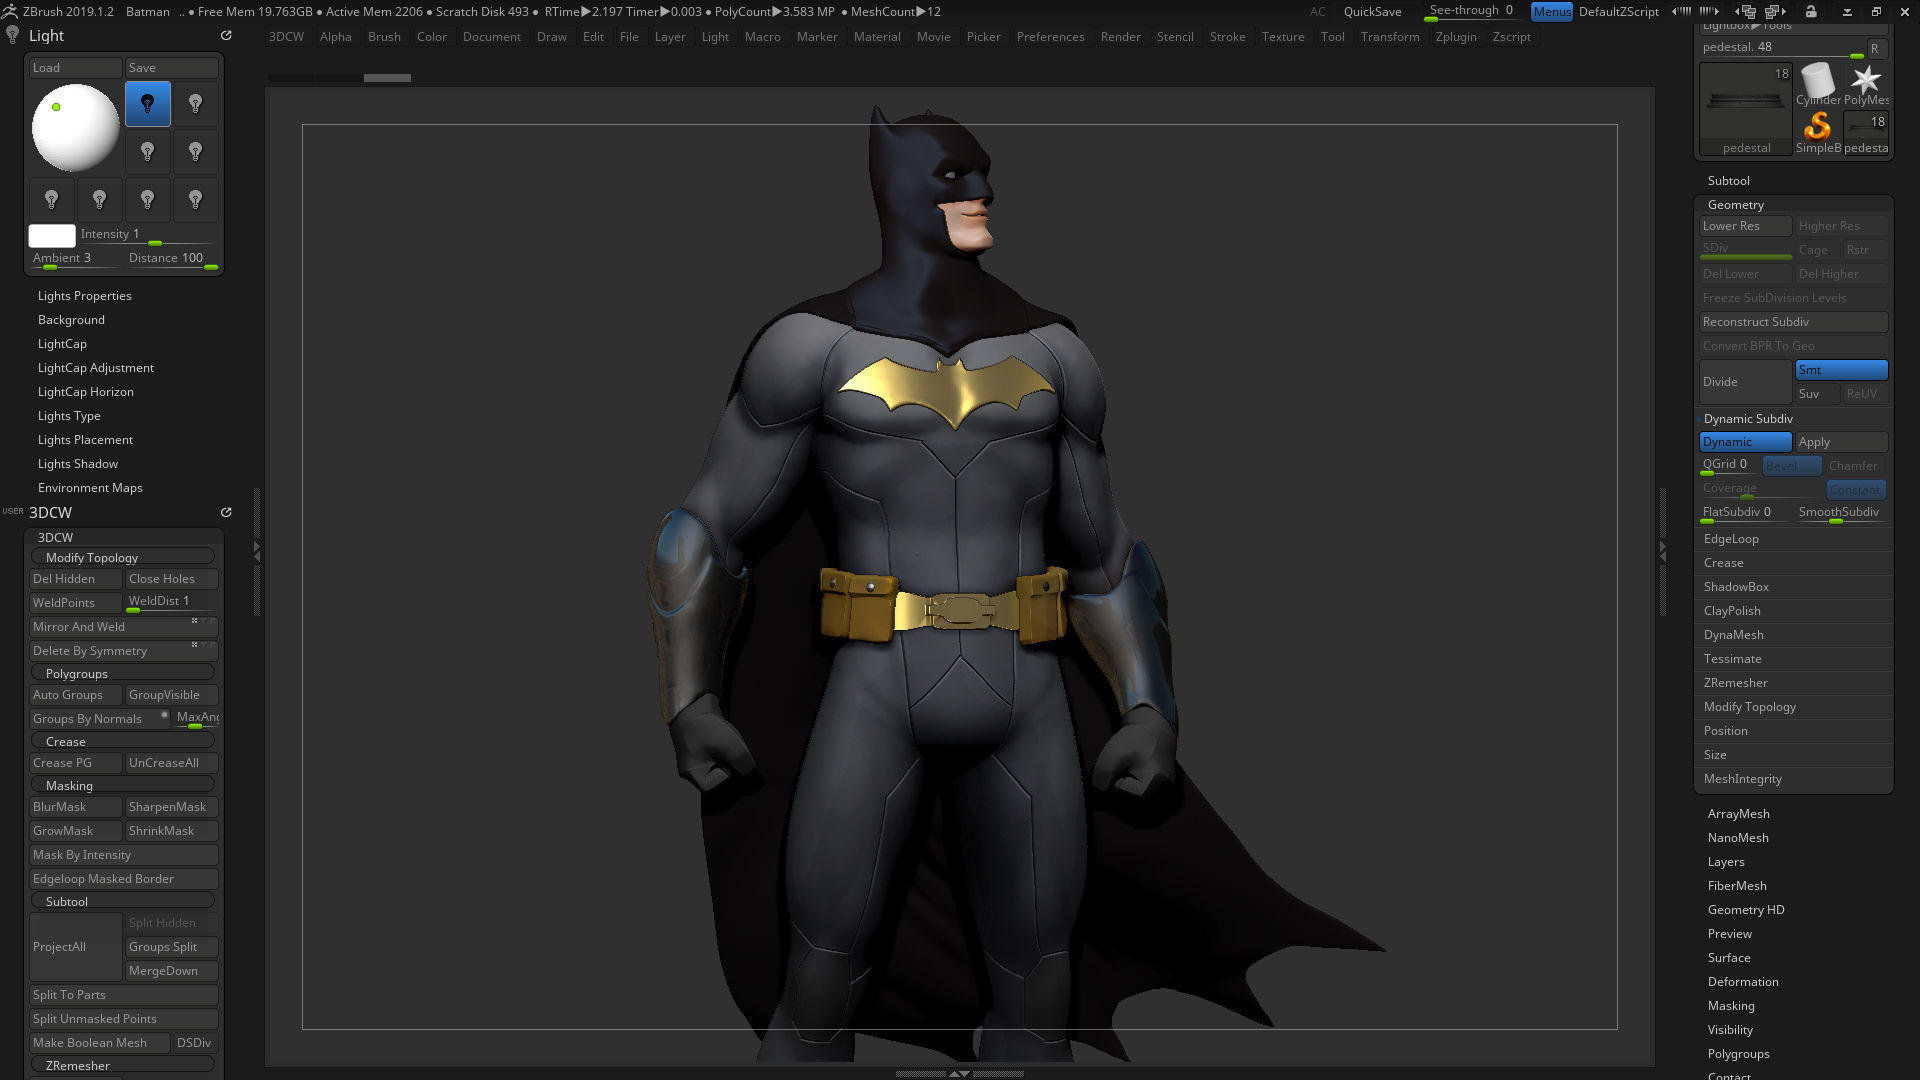The width and height of the screenshot is (1920, 1080).
Task: Select the small pedestal tool thumbnail
Action: coord(1866,132)
